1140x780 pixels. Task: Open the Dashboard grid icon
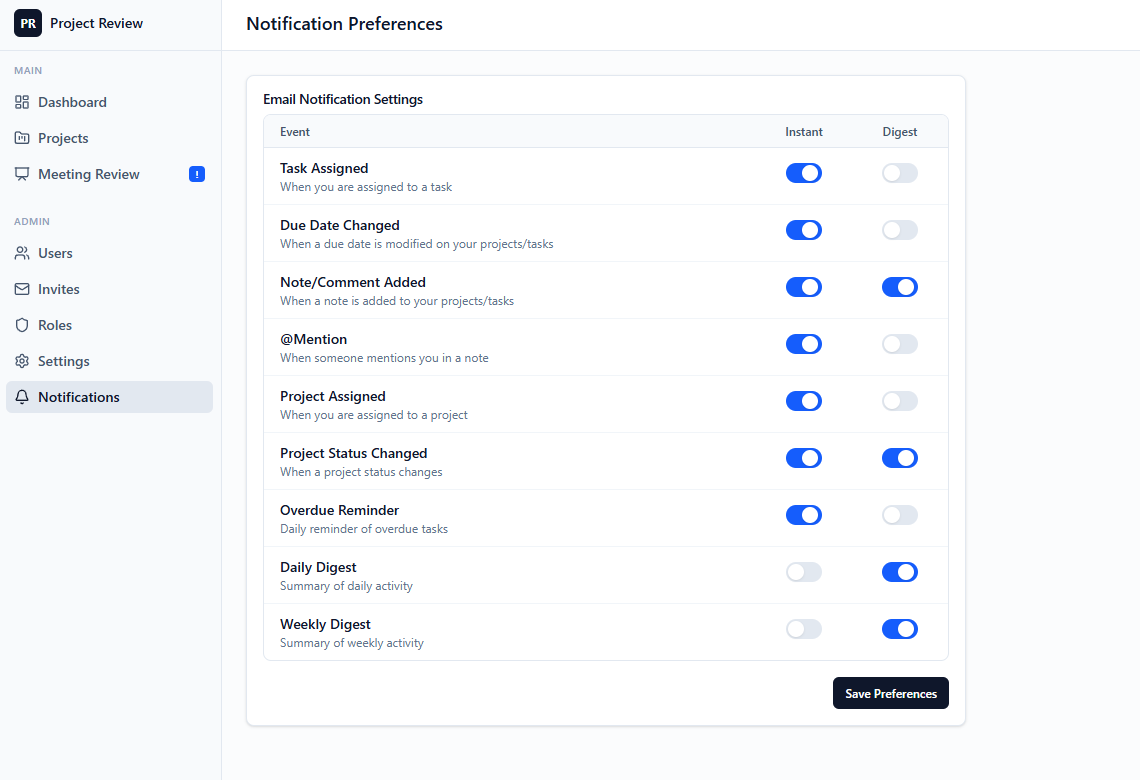22,101
